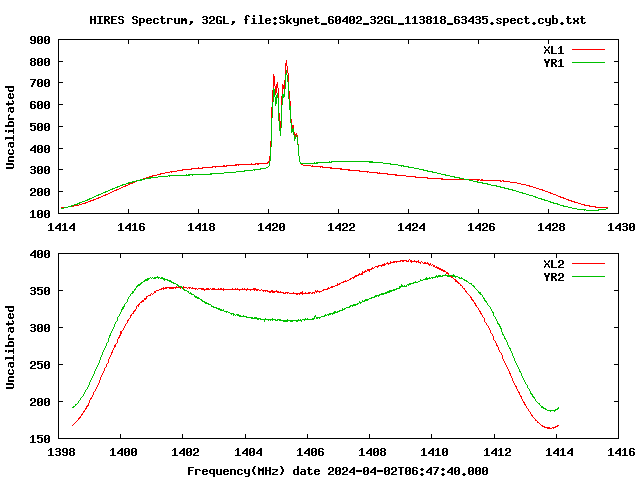This screenshot has width=640, height=480.
Task: Click the YR1 legend label
Action: (x=553, y=63)
